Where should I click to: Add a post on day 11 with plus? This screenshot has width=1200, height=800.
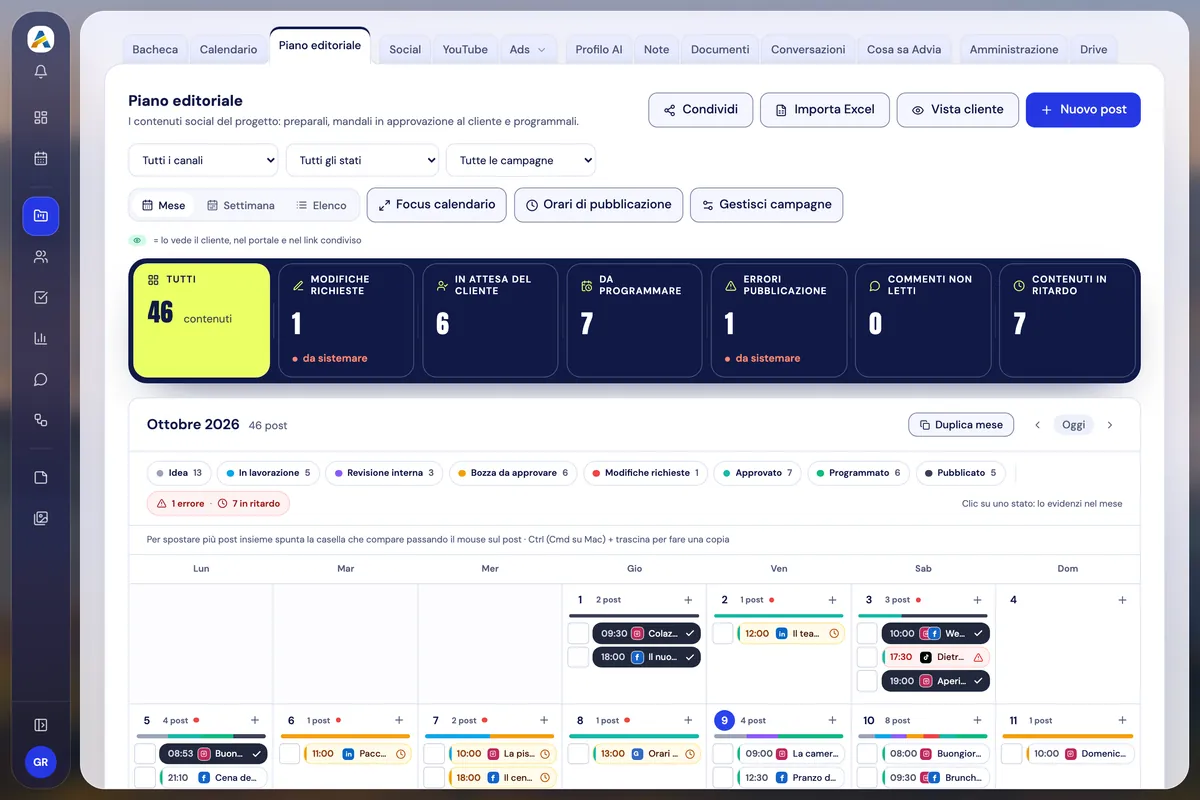click(x=1122, y=720)
